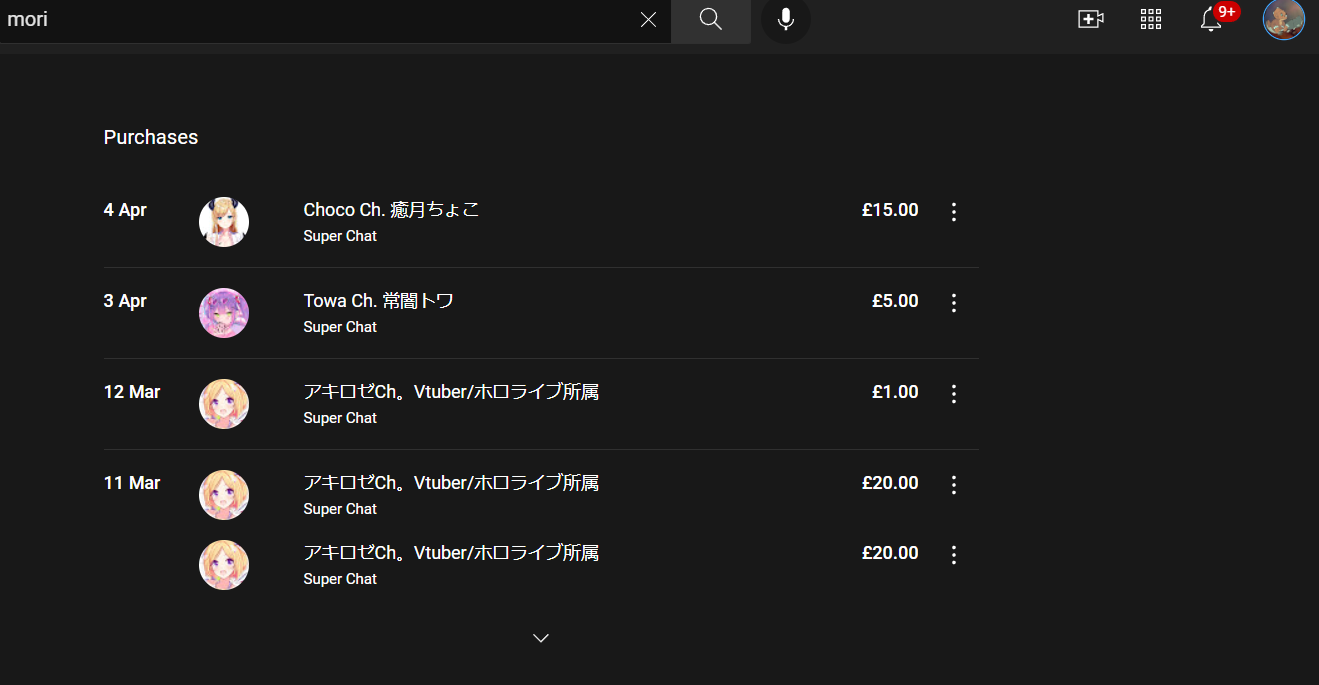1319x685 pixels.
Task: Click the £5.00 amount
Action: [895, 301]
